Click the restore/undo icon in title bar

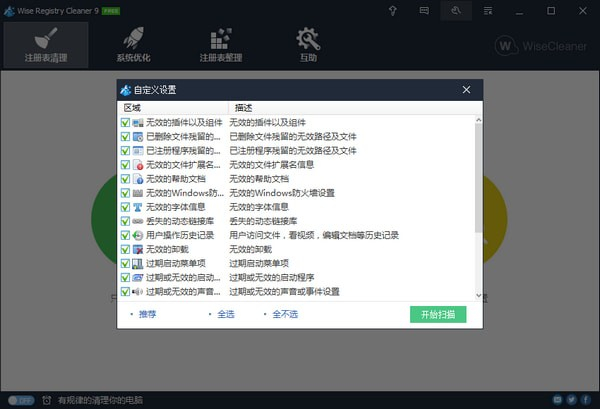click(454, 11)
